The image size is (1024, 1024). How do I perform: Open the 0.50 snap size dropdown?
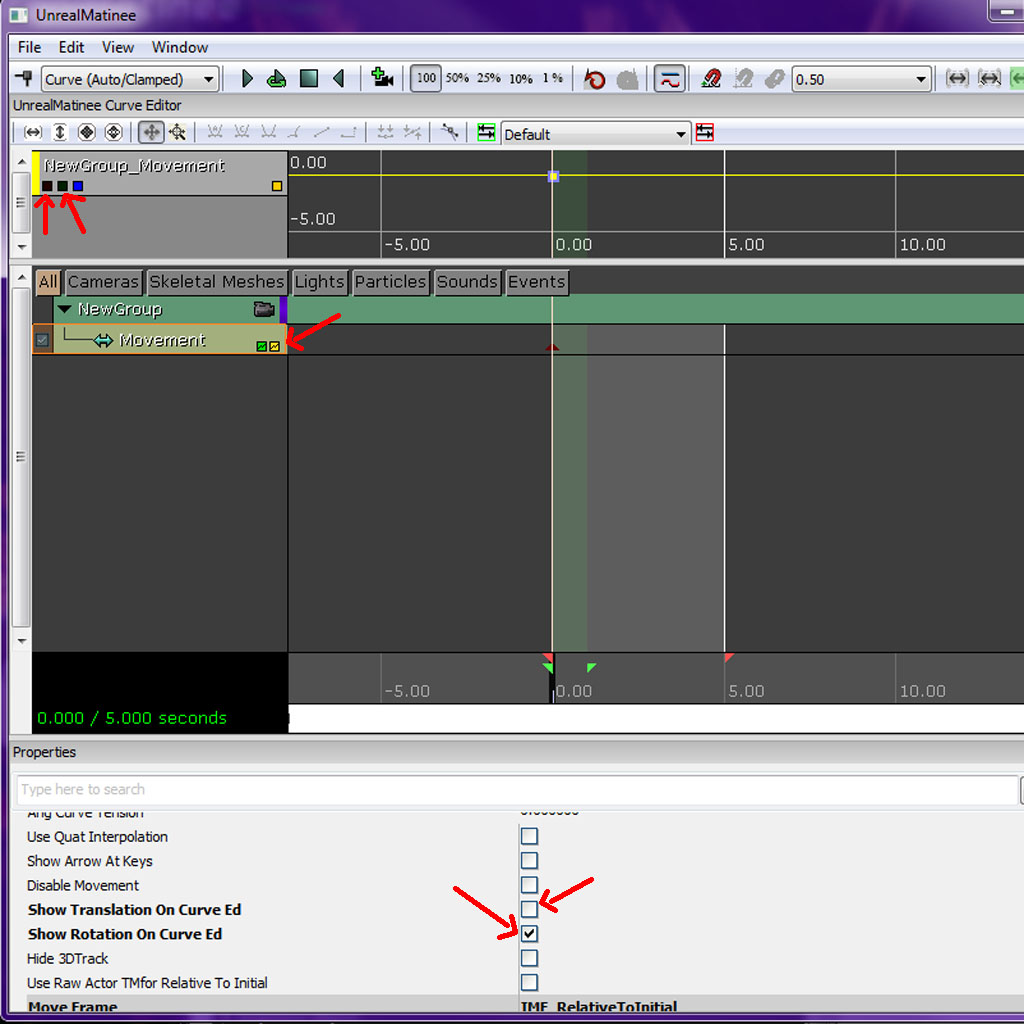[861, 79]
